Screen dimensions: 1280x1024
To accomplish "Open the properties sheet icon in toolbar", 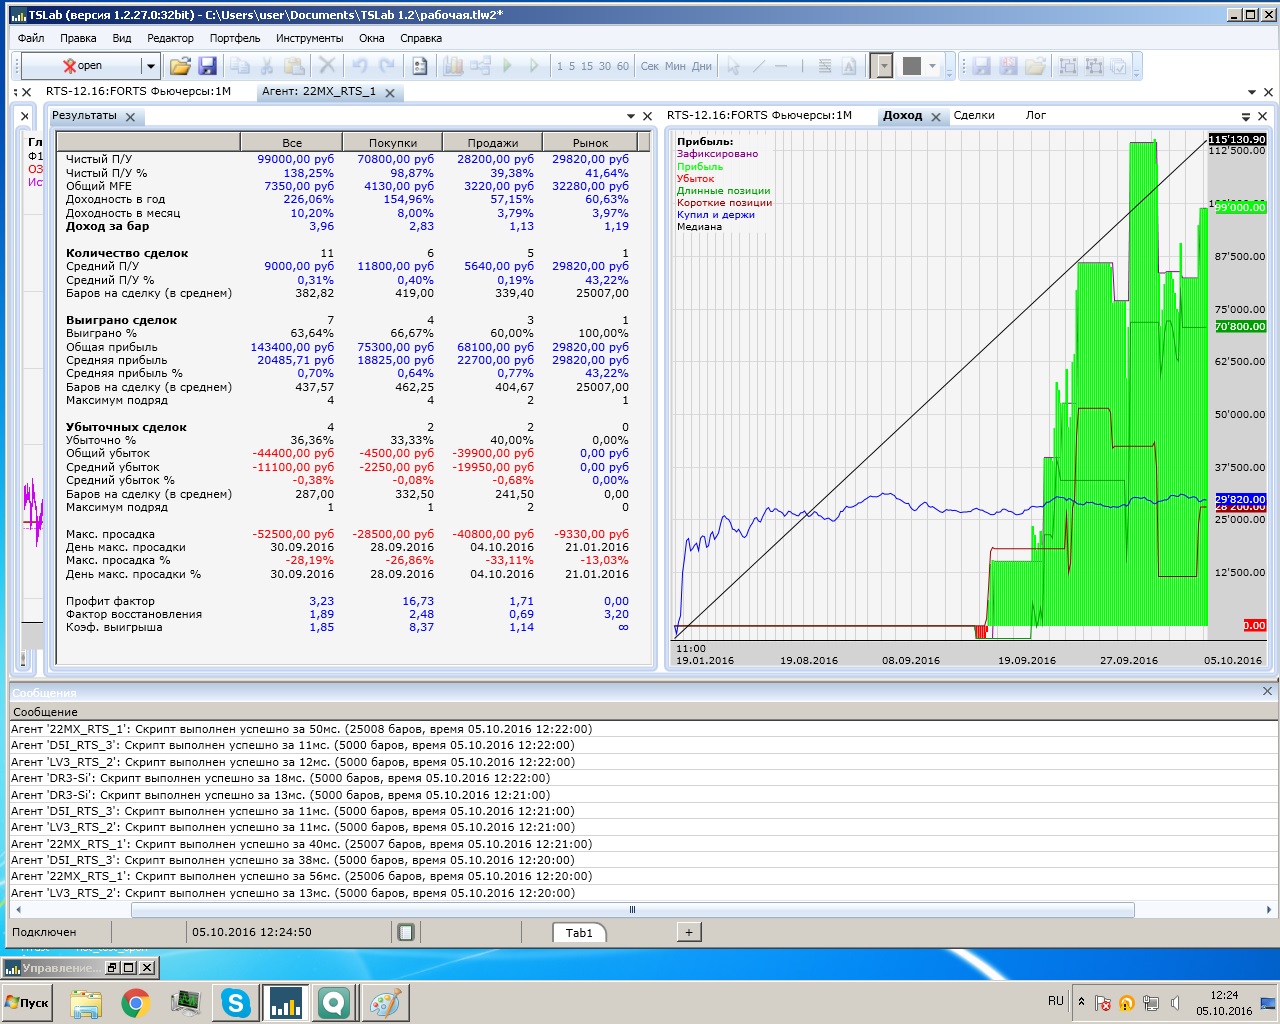I will 420,66.
